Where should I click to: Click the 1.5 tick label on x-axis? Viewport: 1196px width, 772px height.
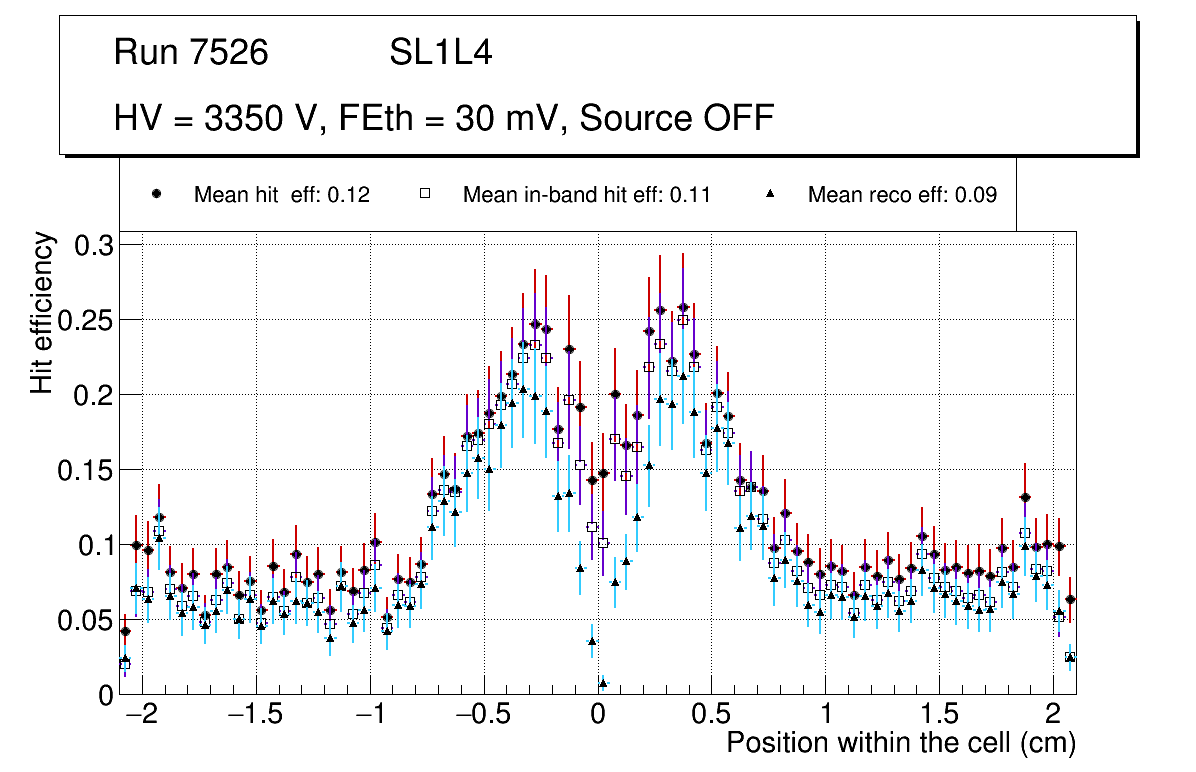tap(939, 716)
